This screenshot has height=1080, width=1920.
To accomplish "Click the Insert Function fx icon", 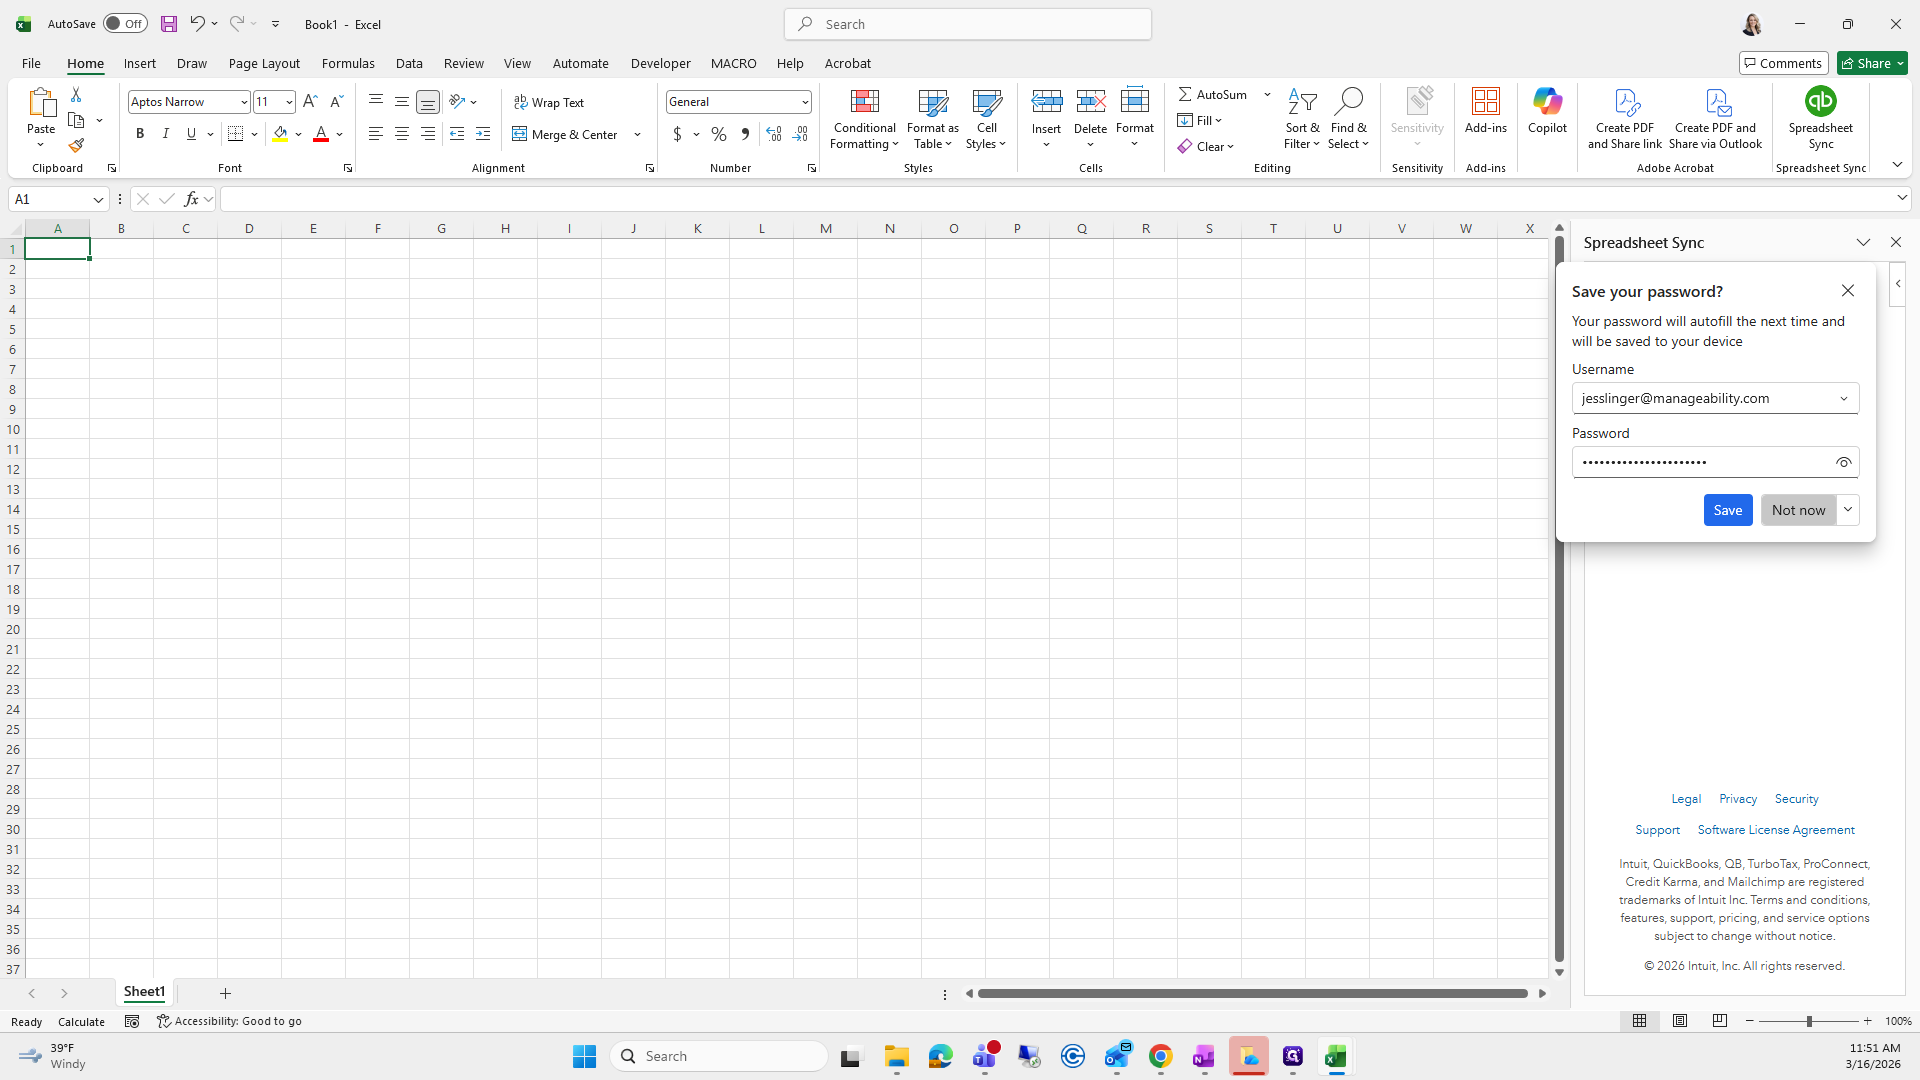I will point(191,199).
